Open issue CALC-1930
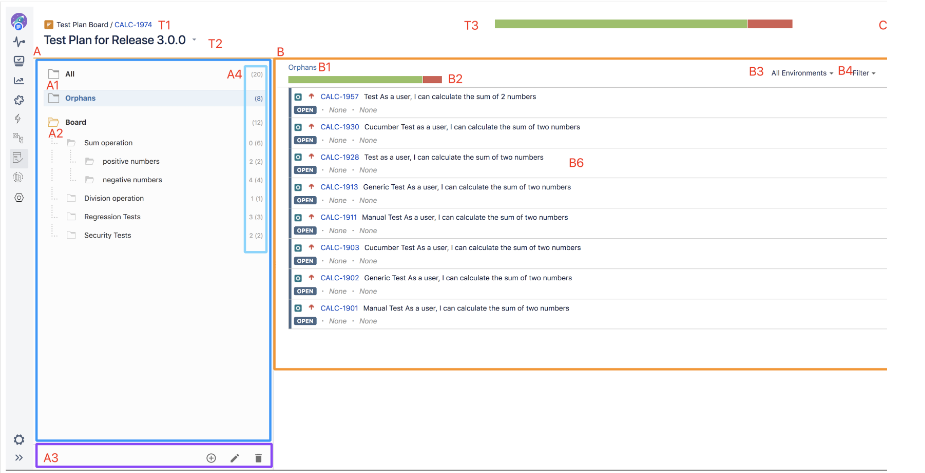The image size is (925, 473). pyautogui.click(x=339, y=127)
